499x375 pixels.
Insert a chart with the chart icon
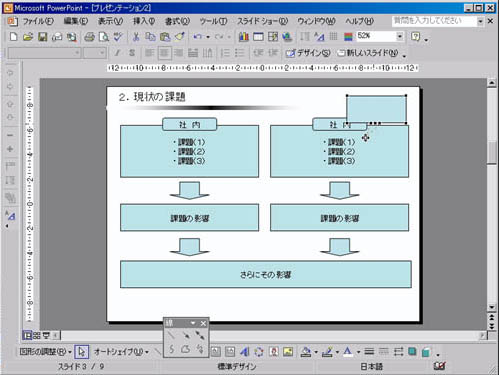click(x=244, y=37)
